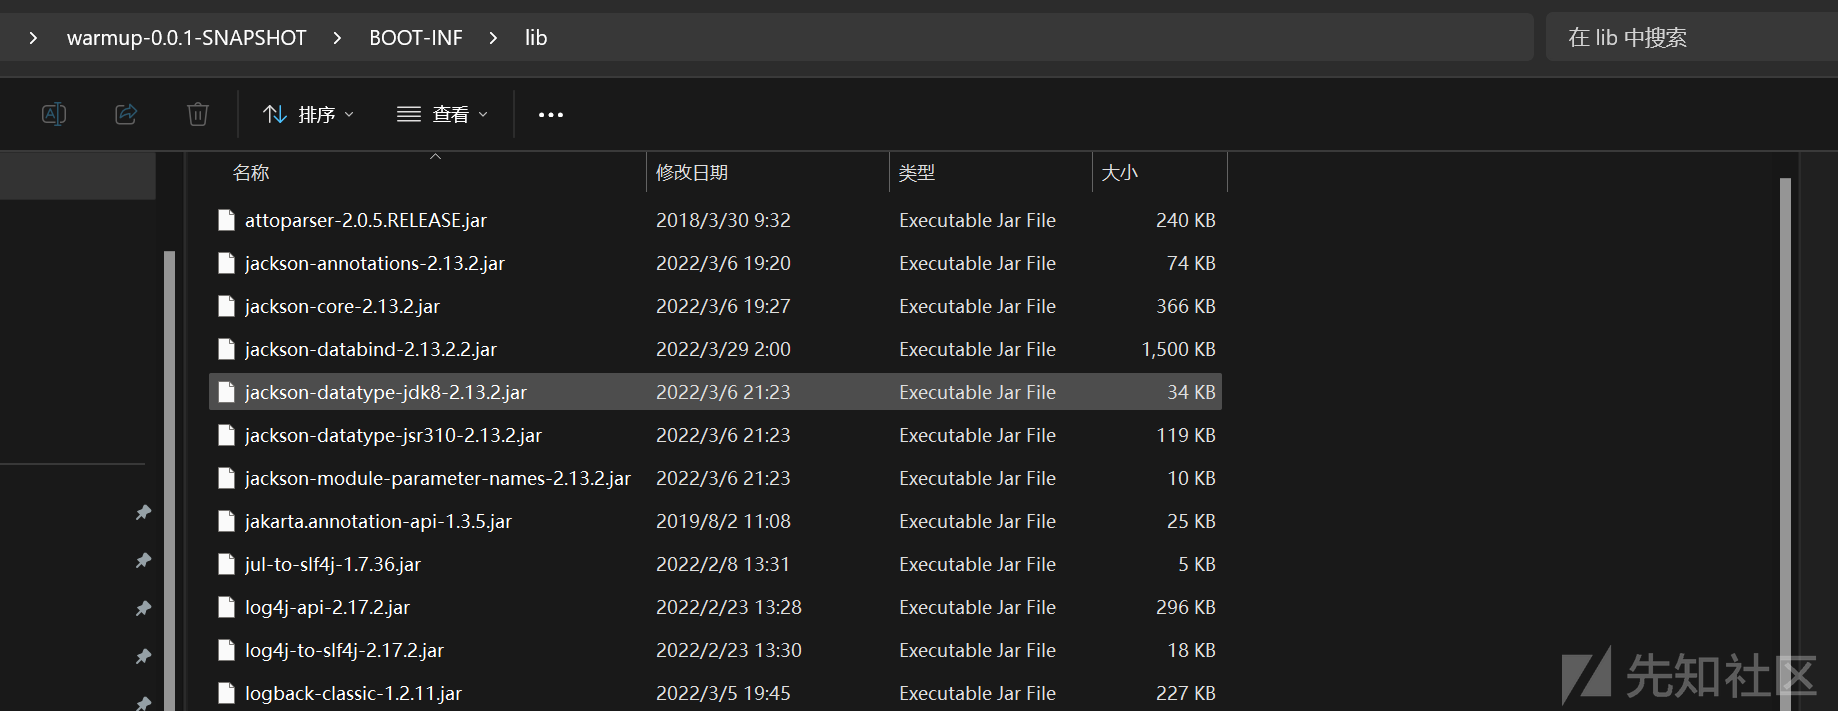The width and height of the screenshot is (1838, 711).
Task: Sort by 大小 column header
Action: [x=1120, y=173]
